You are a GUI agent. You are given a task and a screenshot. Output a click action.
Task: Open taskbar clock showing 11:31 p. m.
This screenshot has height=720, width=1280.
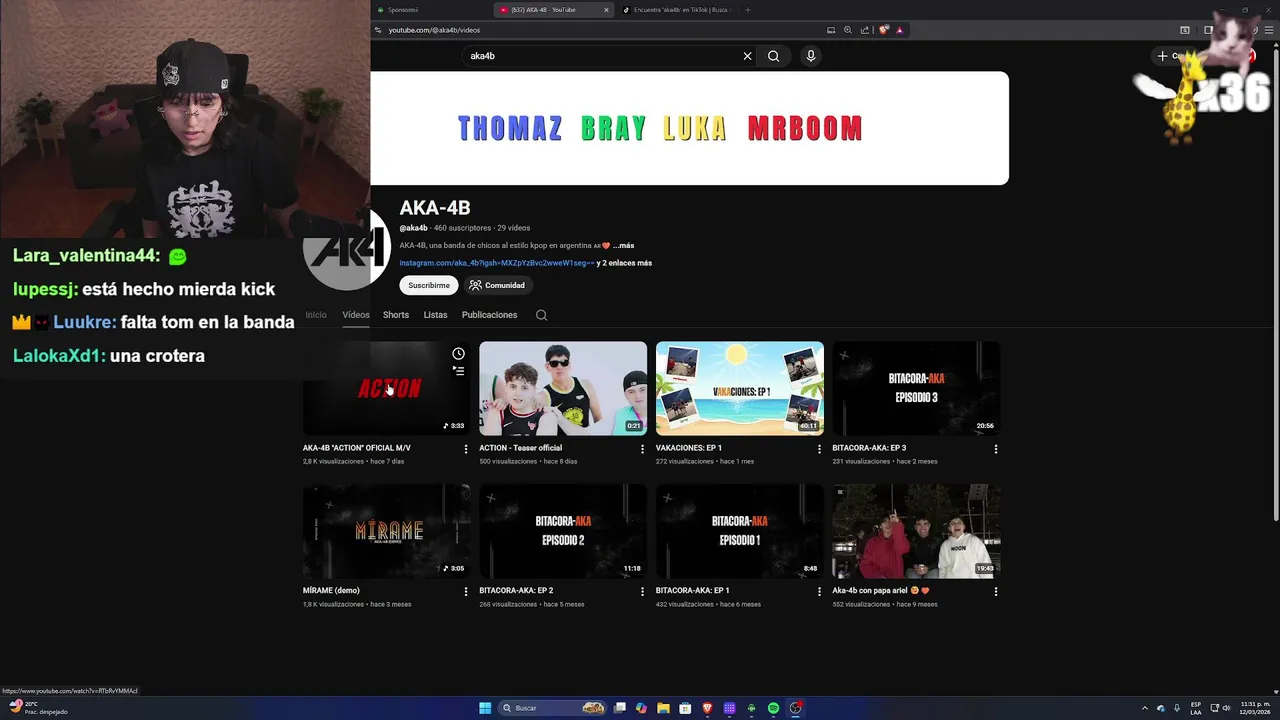[1255, 708]
